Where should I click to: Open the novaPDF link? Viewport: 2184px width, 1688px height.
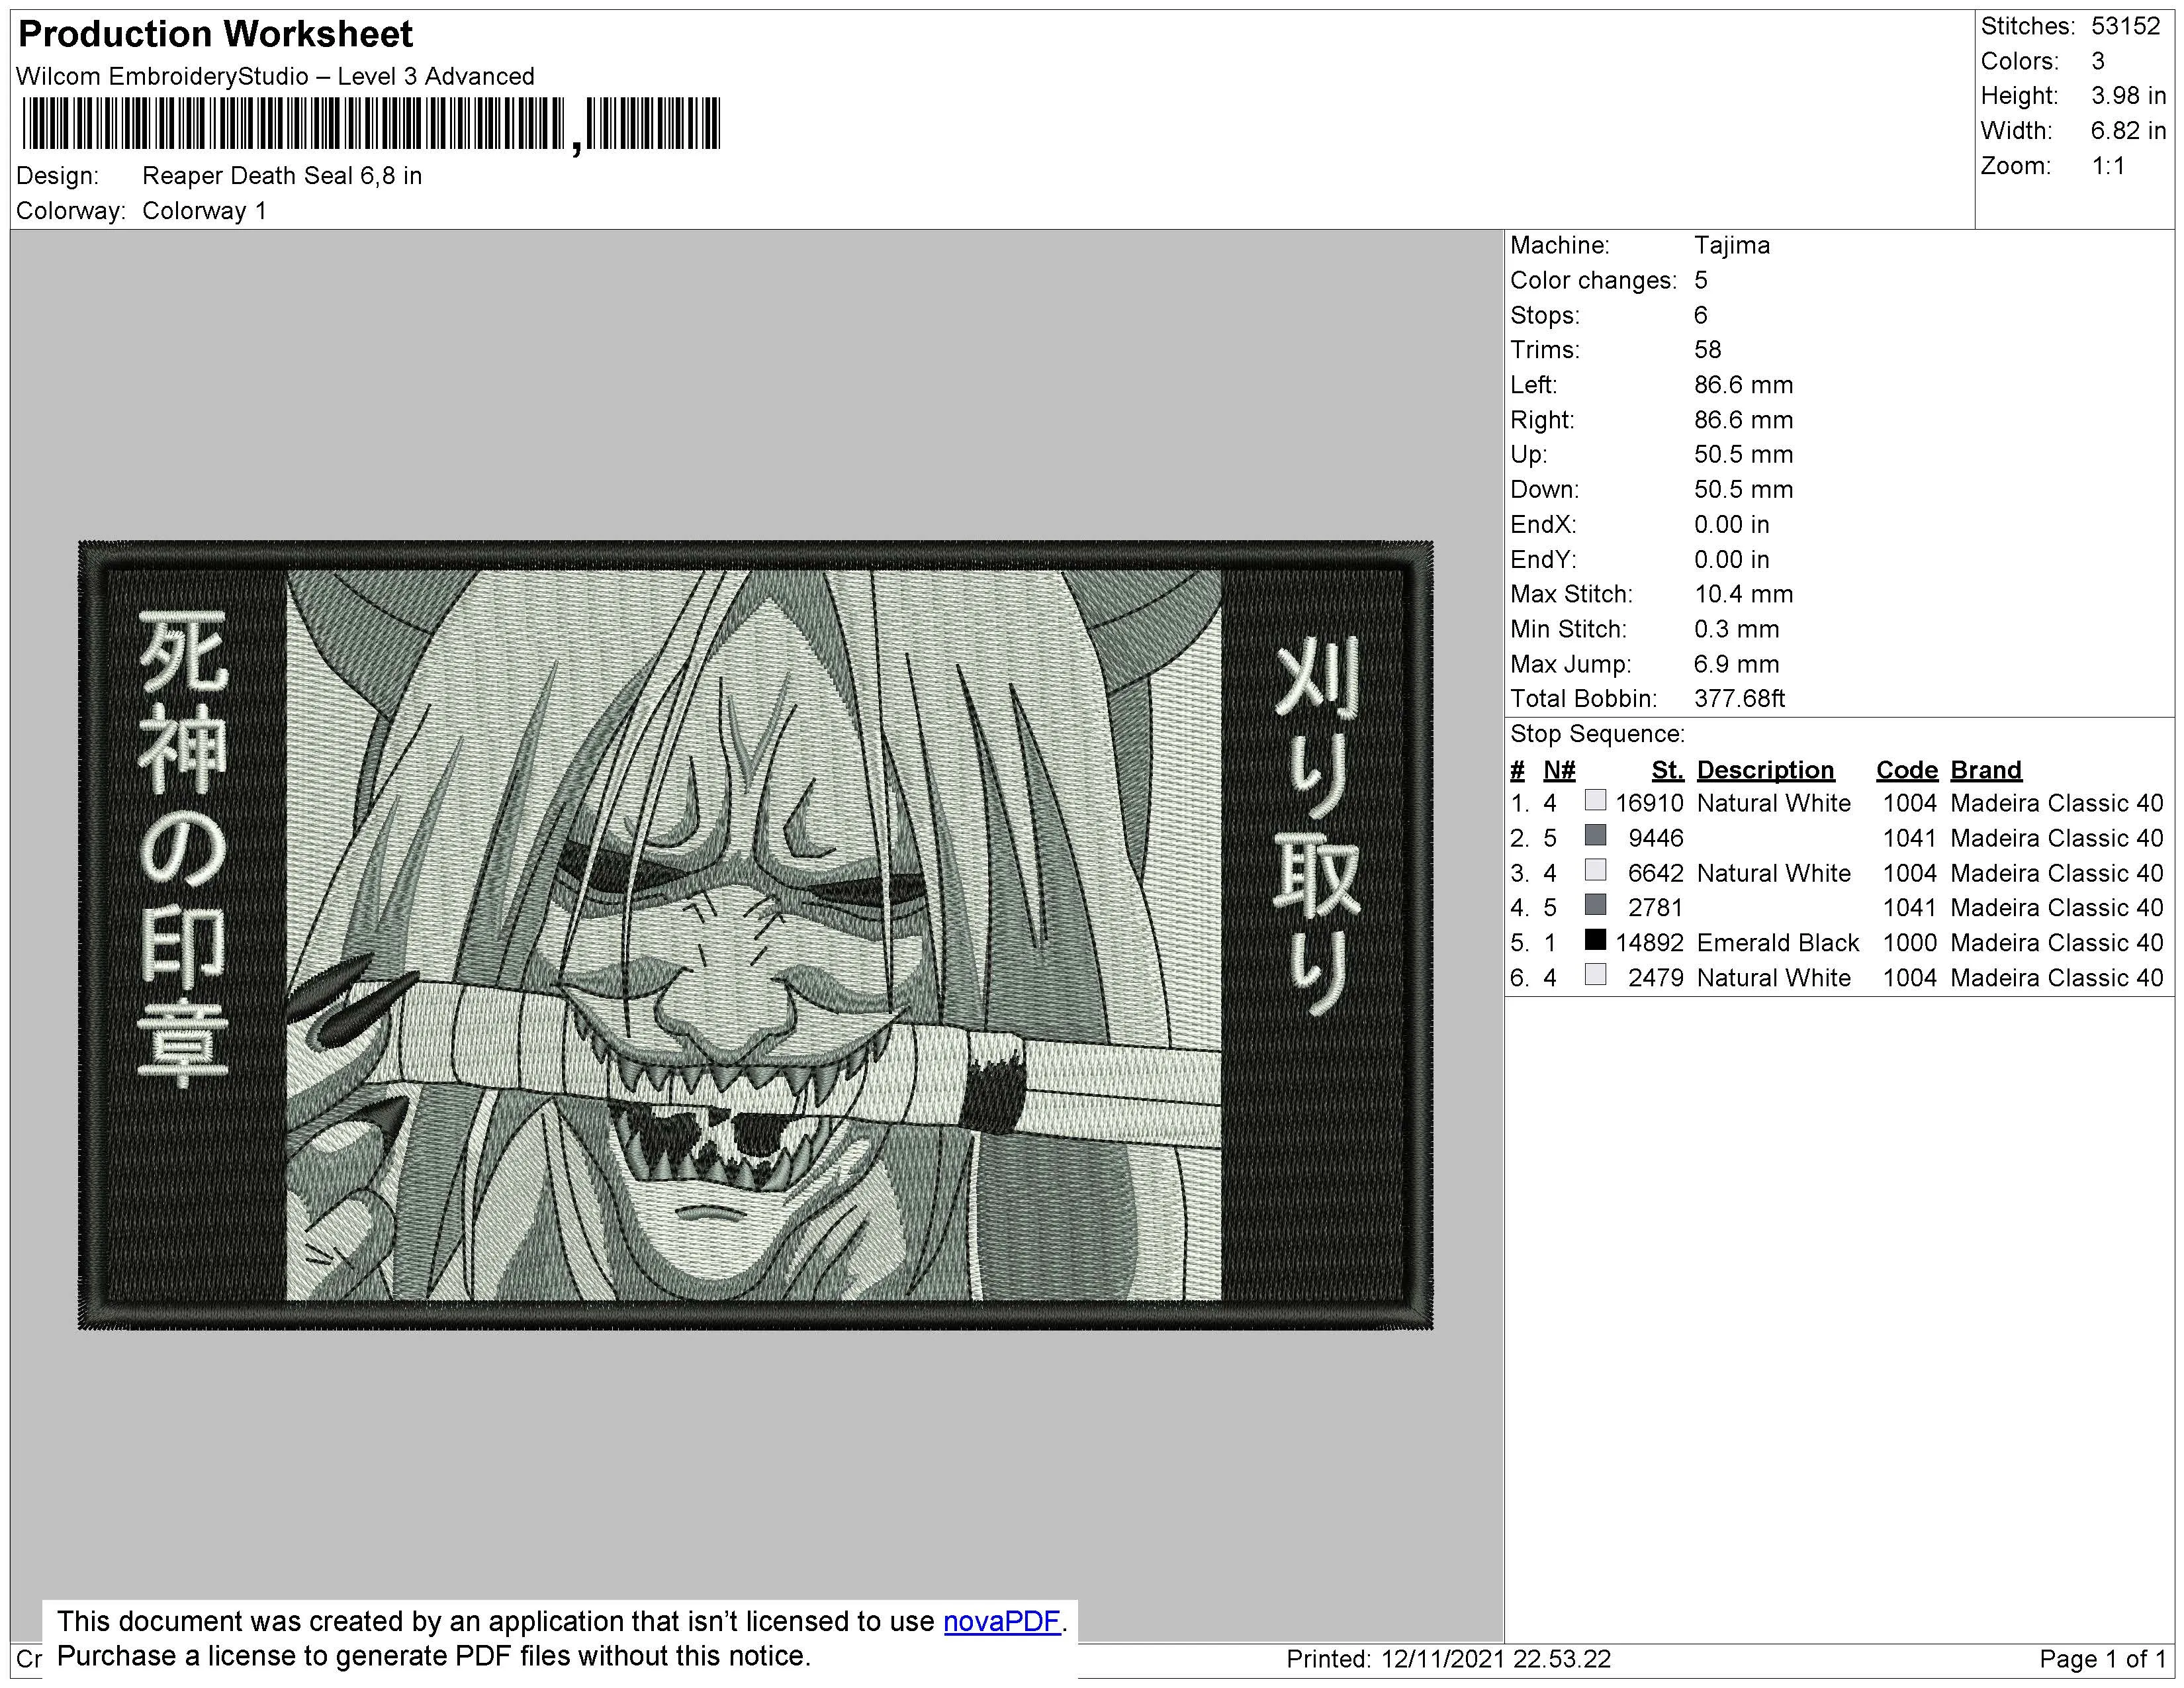[1001, 1621]
